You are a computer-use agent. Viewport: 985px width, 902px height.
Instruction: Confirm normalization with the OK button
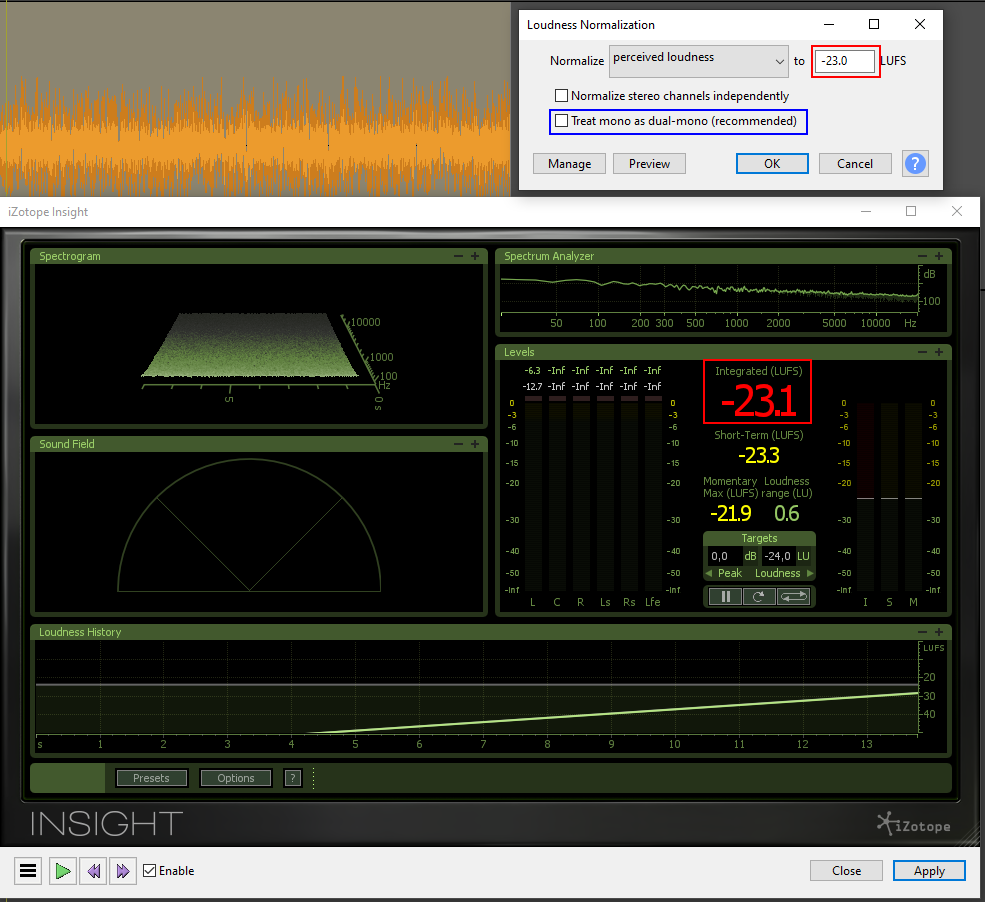click(x=771, y=163)
